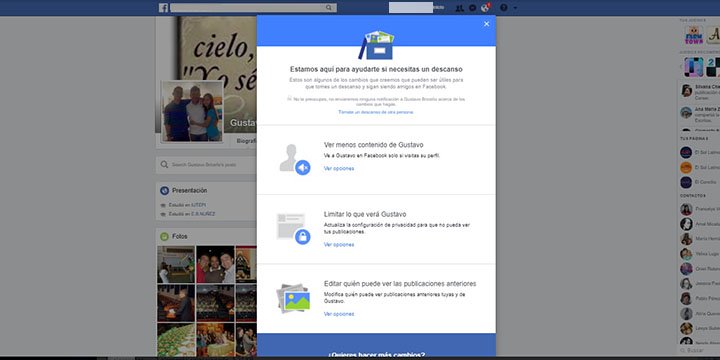Open chat with contact Lesys
720x360 pixels.
[x=699, y=328]
